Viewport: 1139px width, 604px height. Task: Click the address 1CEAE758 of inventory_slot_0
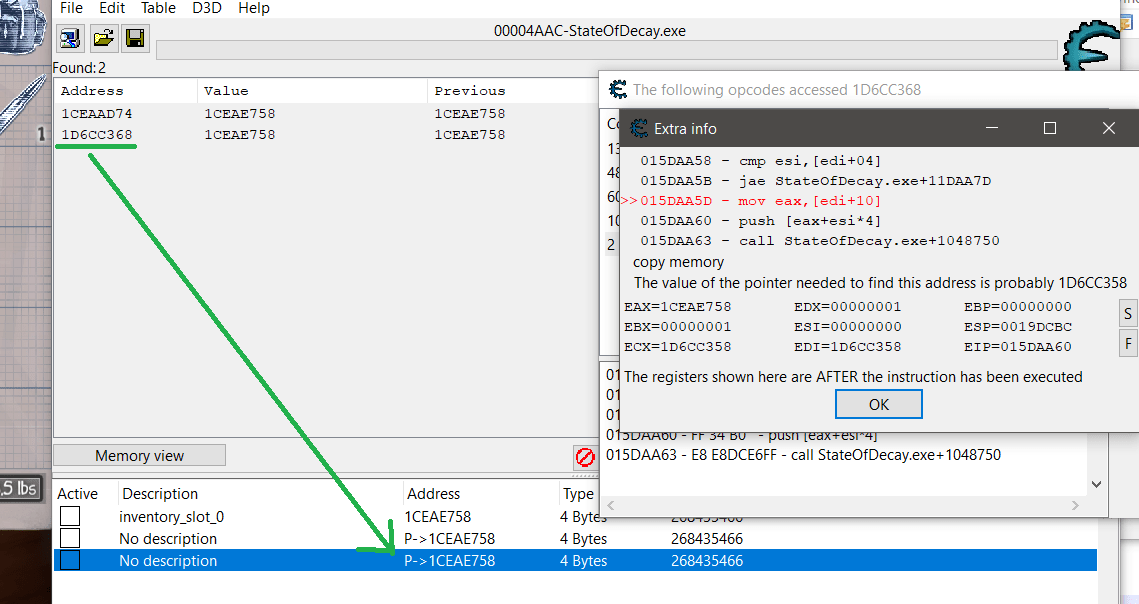pos(438,517)
